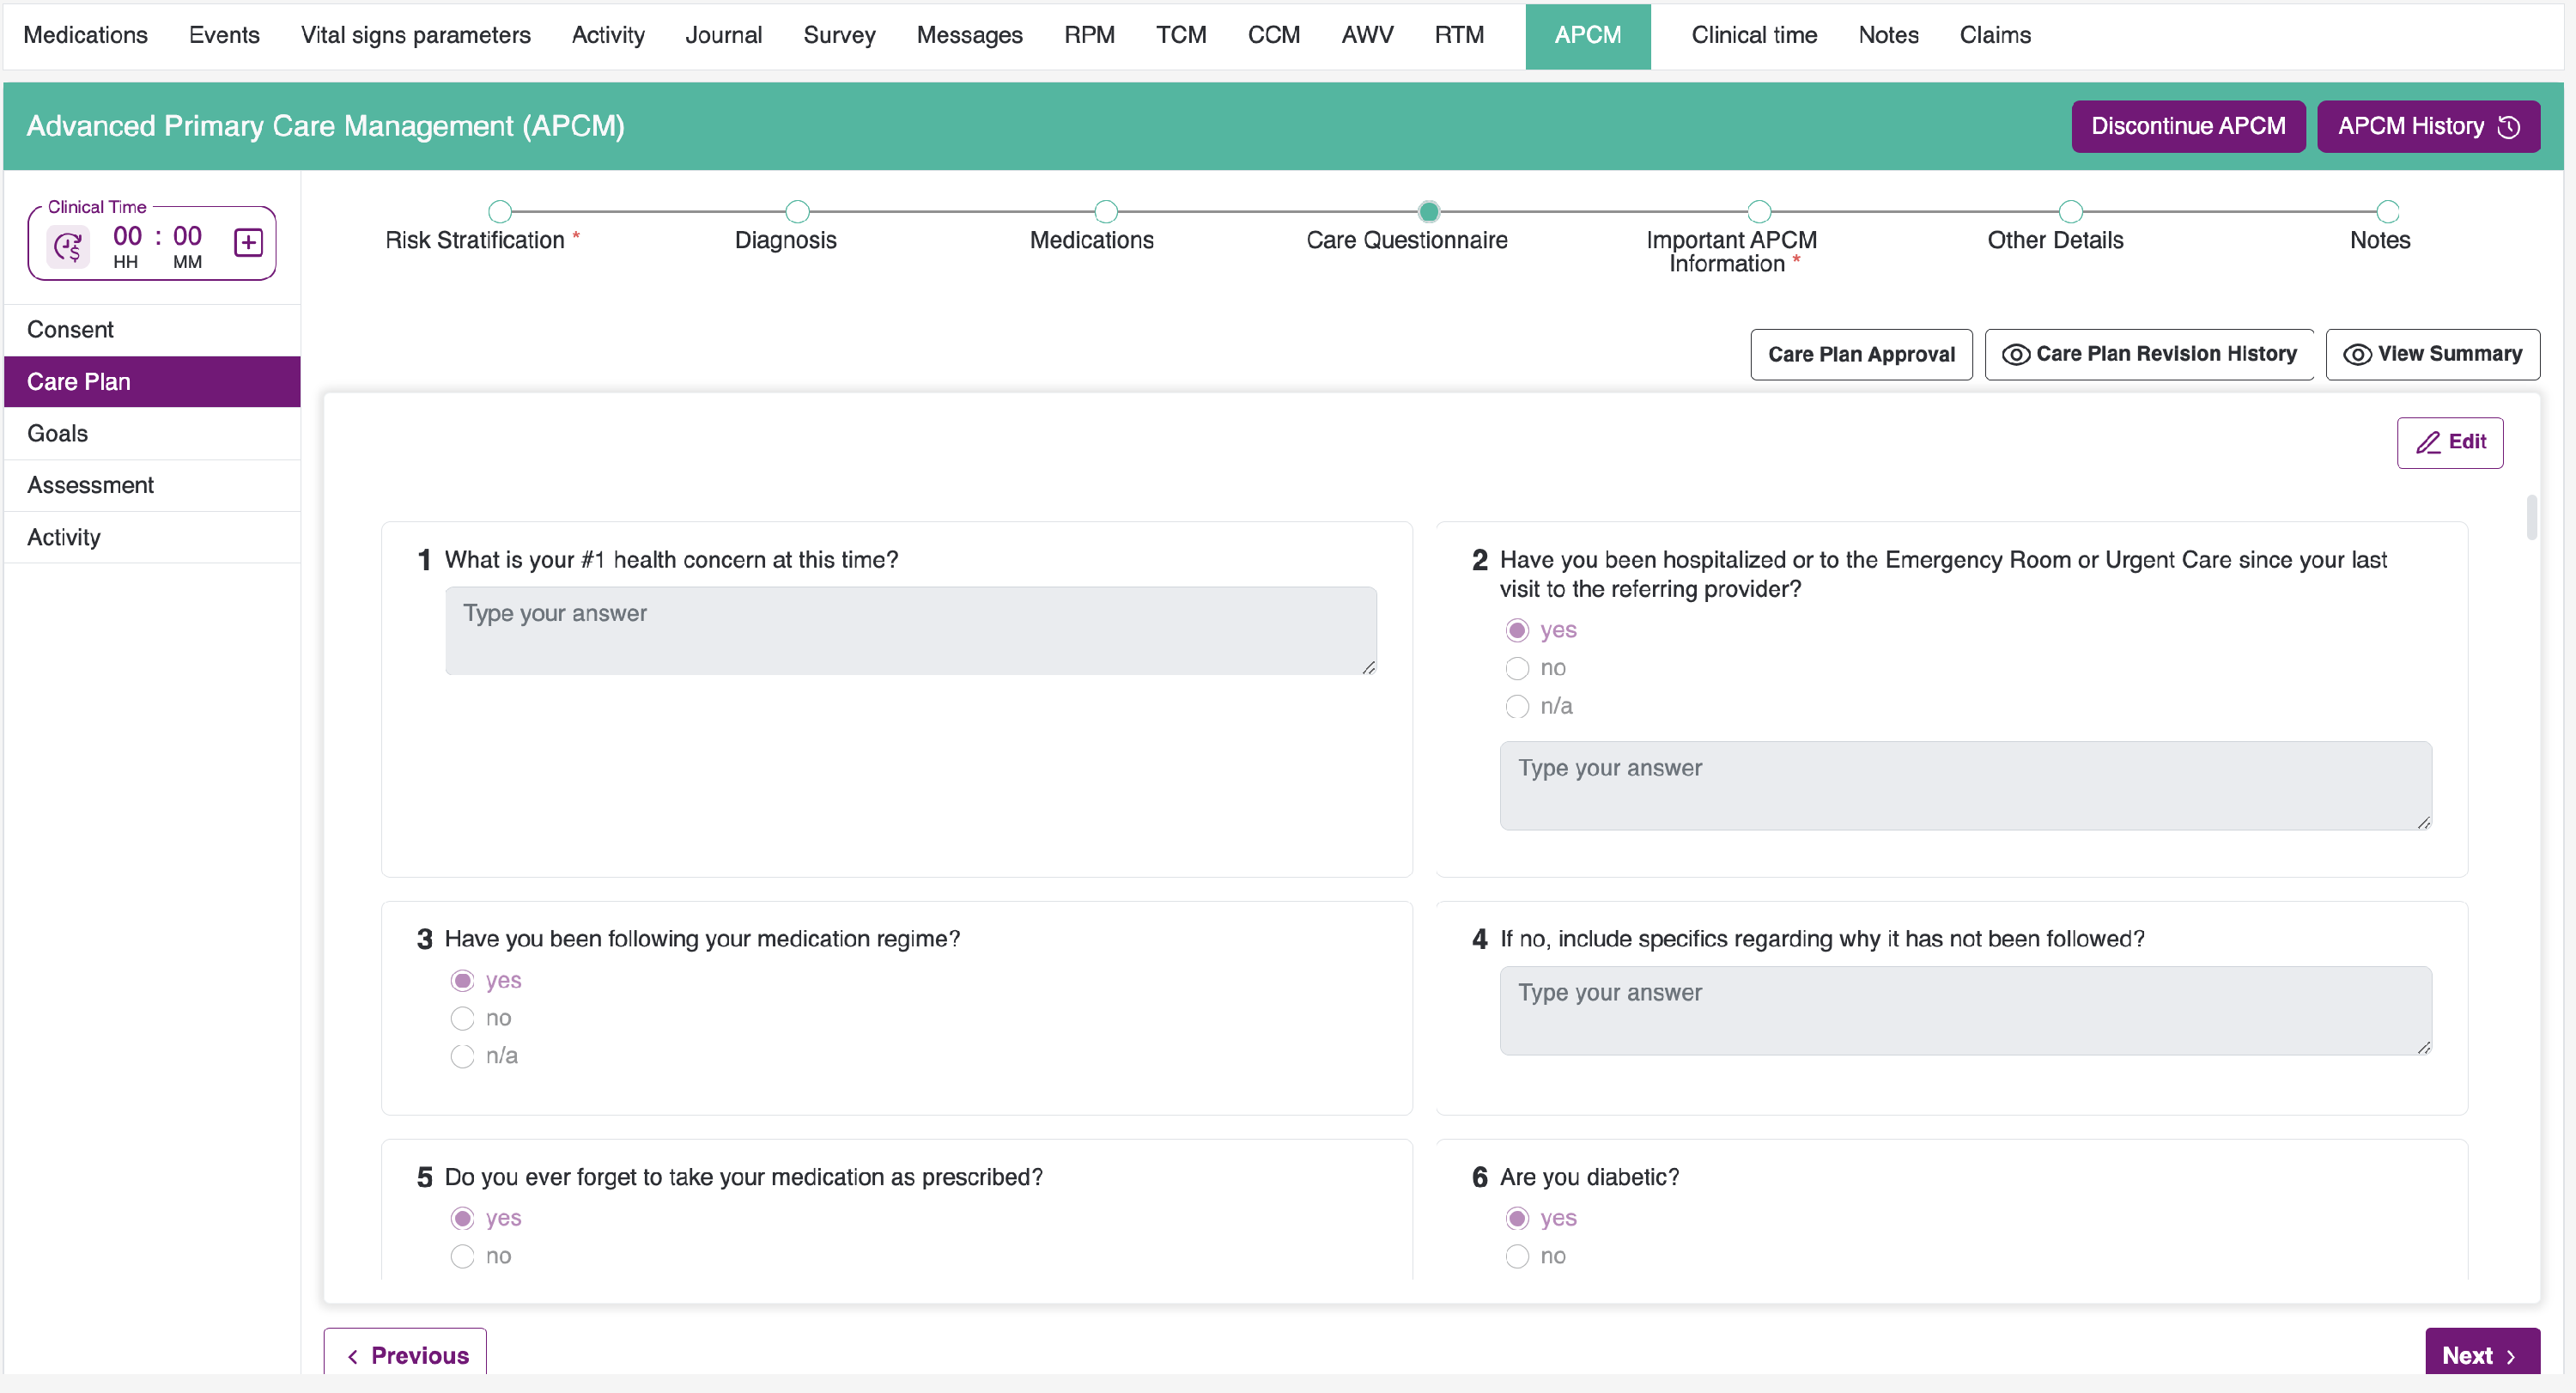The image size is (2576, 1393).
Task: Click the #1 health concern answer field
Action: (910, 631)
